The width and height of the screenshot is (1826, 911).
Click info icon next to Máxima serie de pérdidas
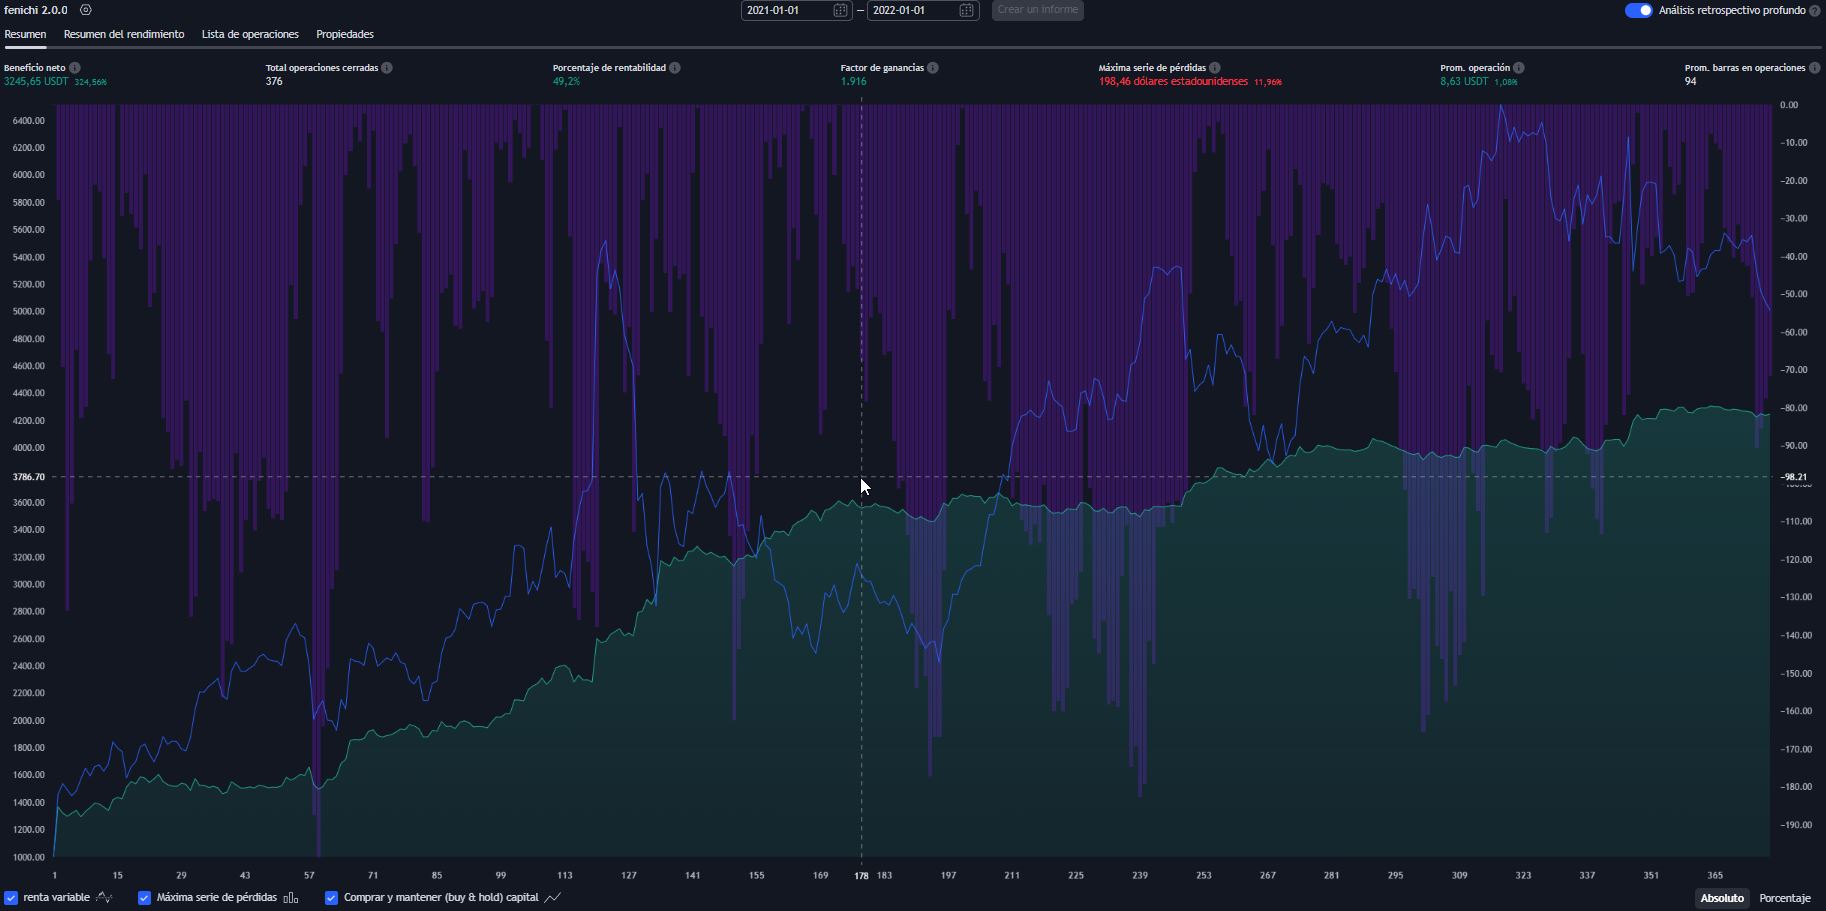pos(1215,68)
